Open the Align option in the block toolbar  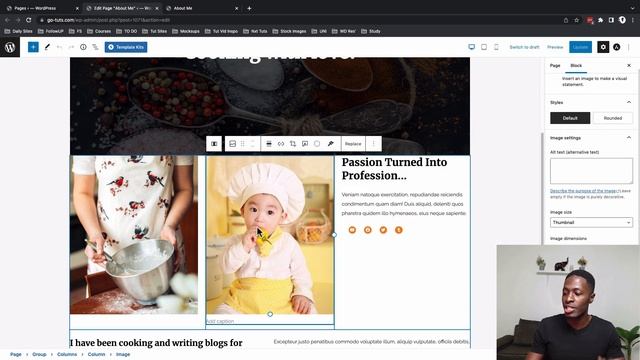pos(269,144)
